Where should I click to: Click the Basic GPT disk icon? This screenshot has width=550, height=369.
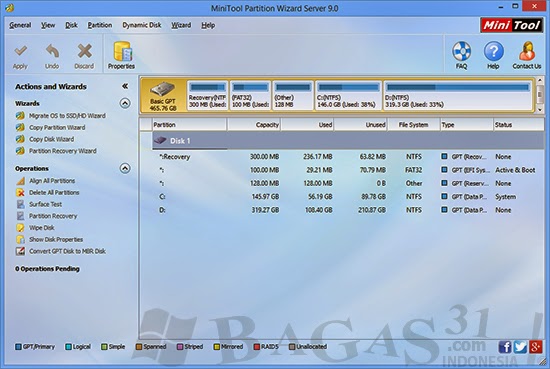click(162, 89)
